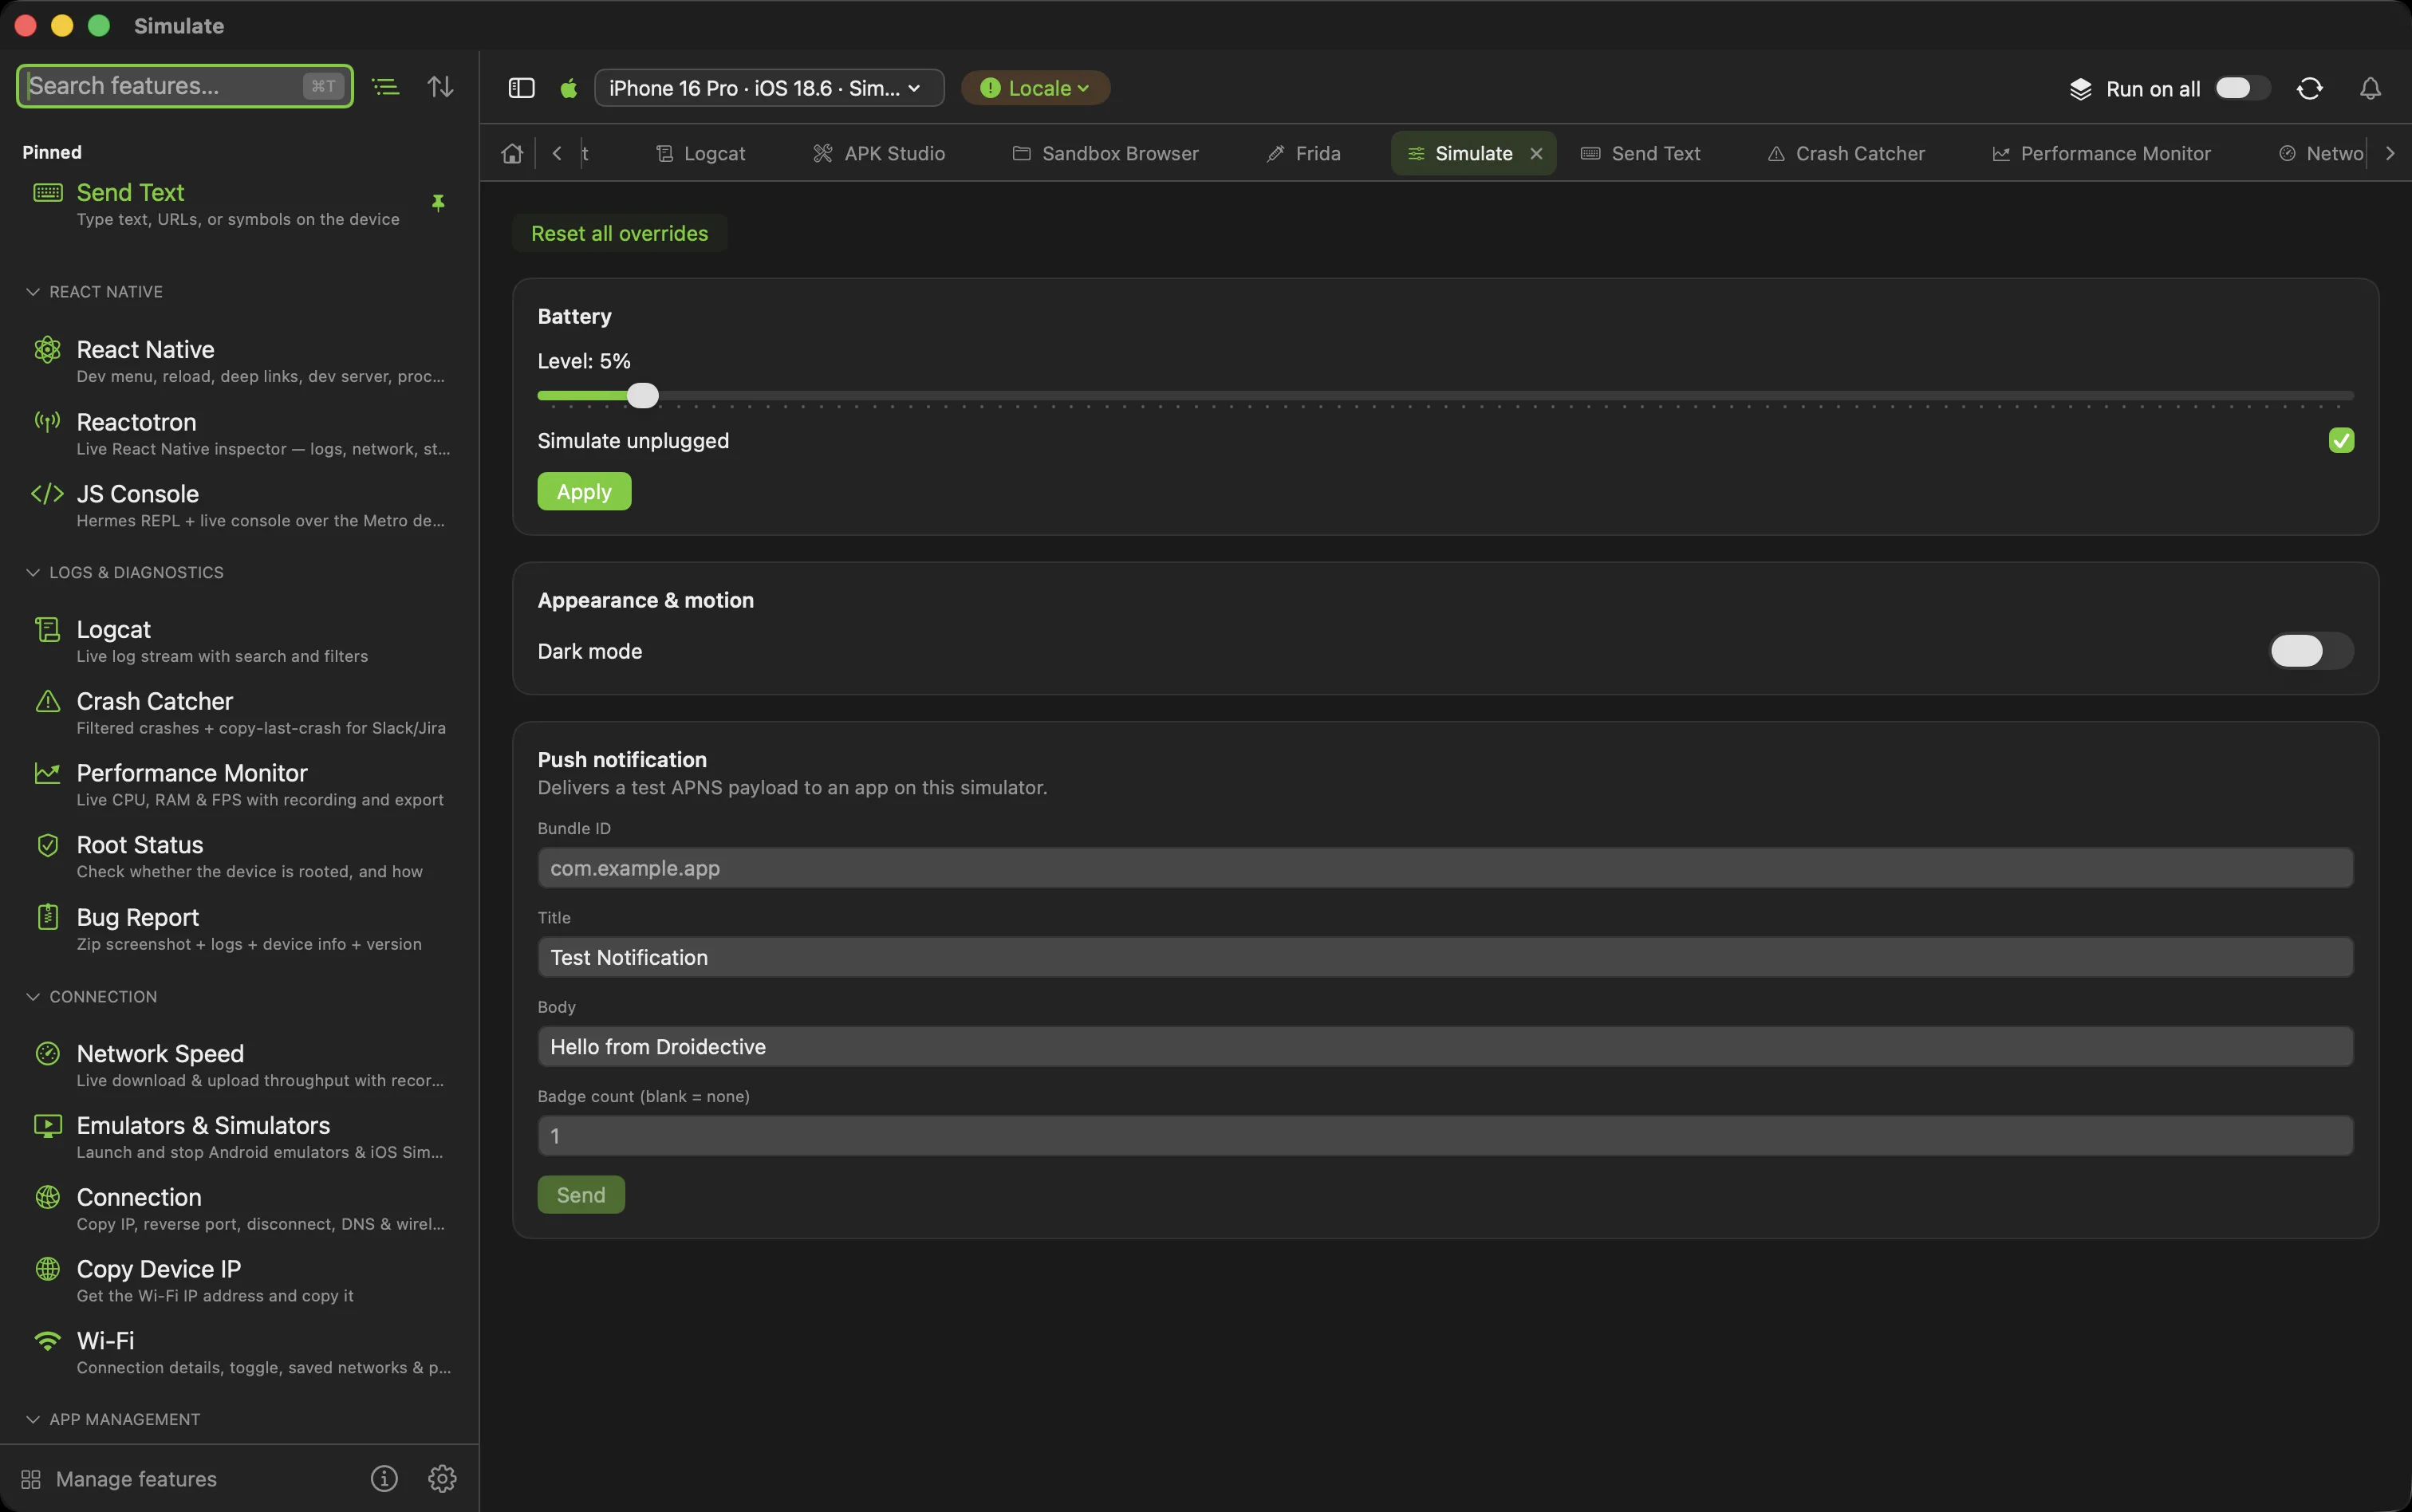Click the refresh devices icon

click(2309, 88)
